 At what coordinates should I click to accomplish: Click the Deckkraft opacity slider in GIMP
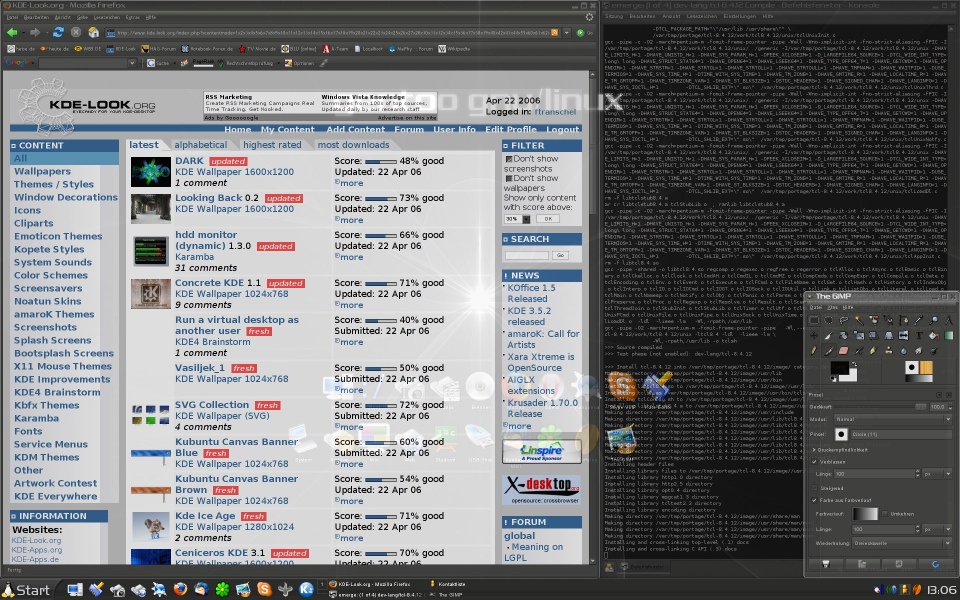(880, 407)
